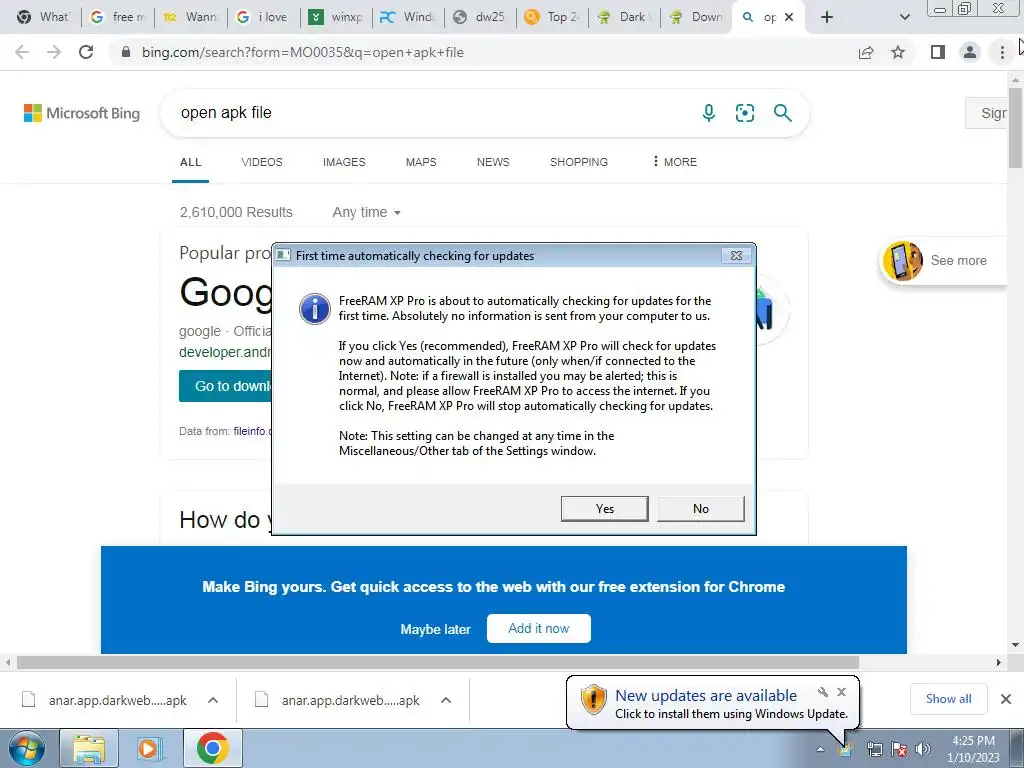Image resolution: width=1024 pixels, height=768 pixels.
Task: Switch to the Top 2 browser tab
Action: pos(552,17)
